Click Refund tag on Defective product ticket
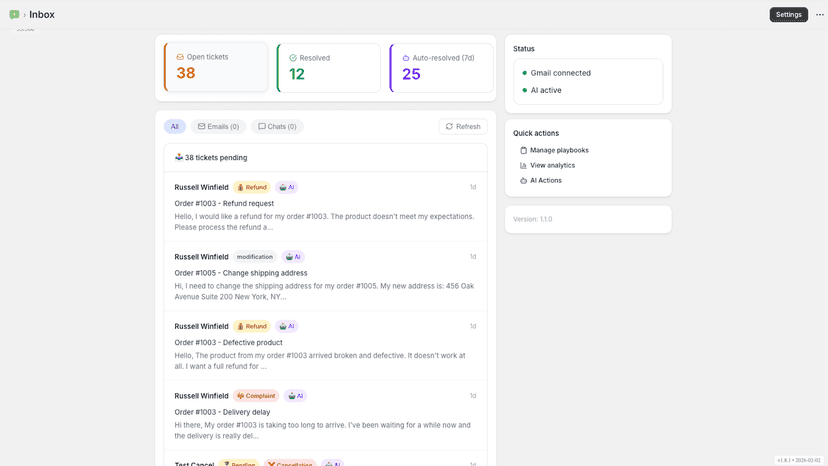Image resolution: width=828 pixels, height=466 pixels. [x=251, y=326]
